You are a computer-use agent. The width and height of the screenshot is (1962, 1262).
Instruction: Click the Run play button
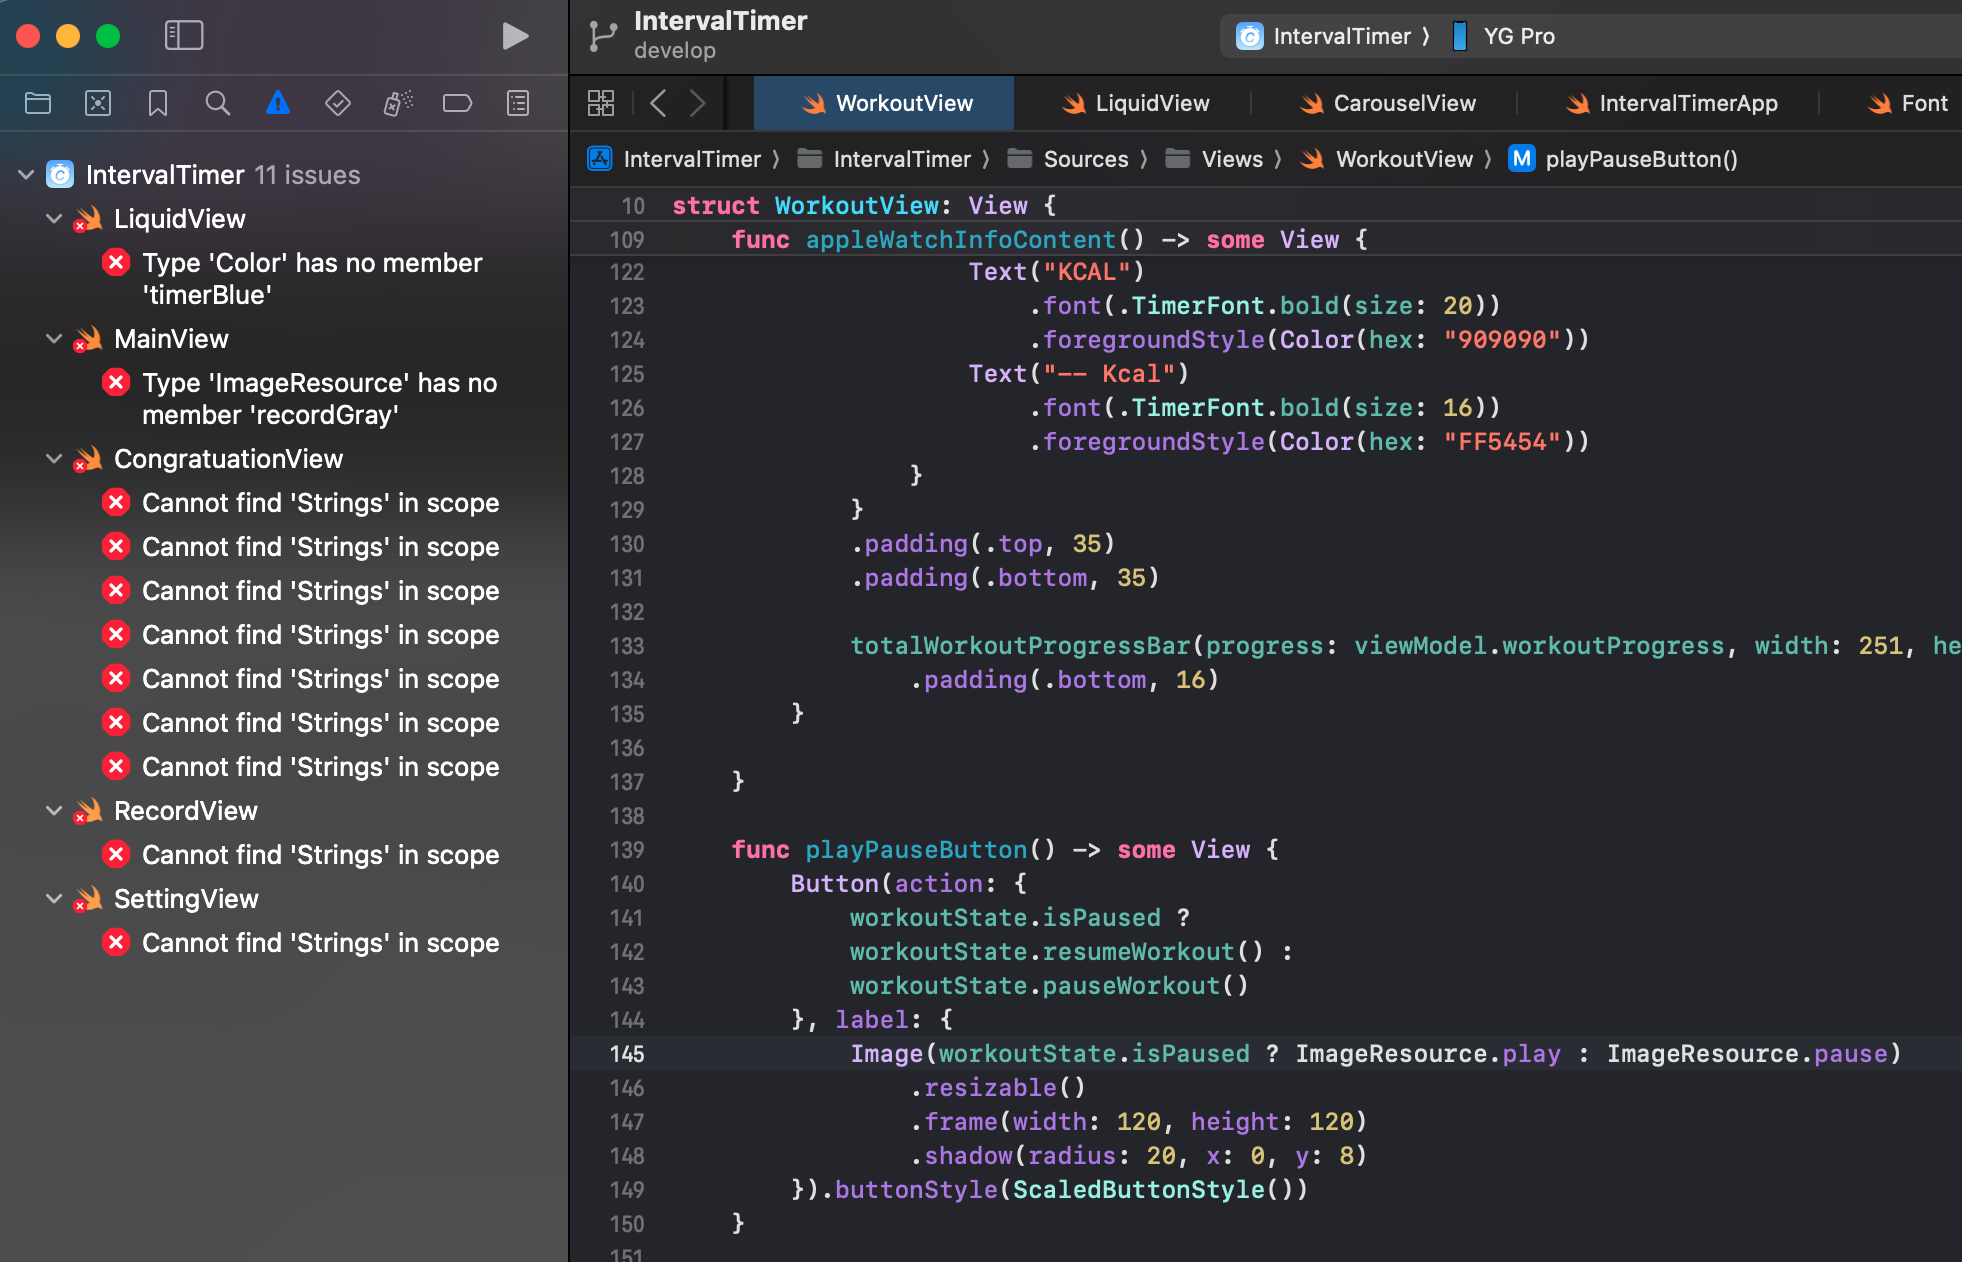[x=515, y=36]
